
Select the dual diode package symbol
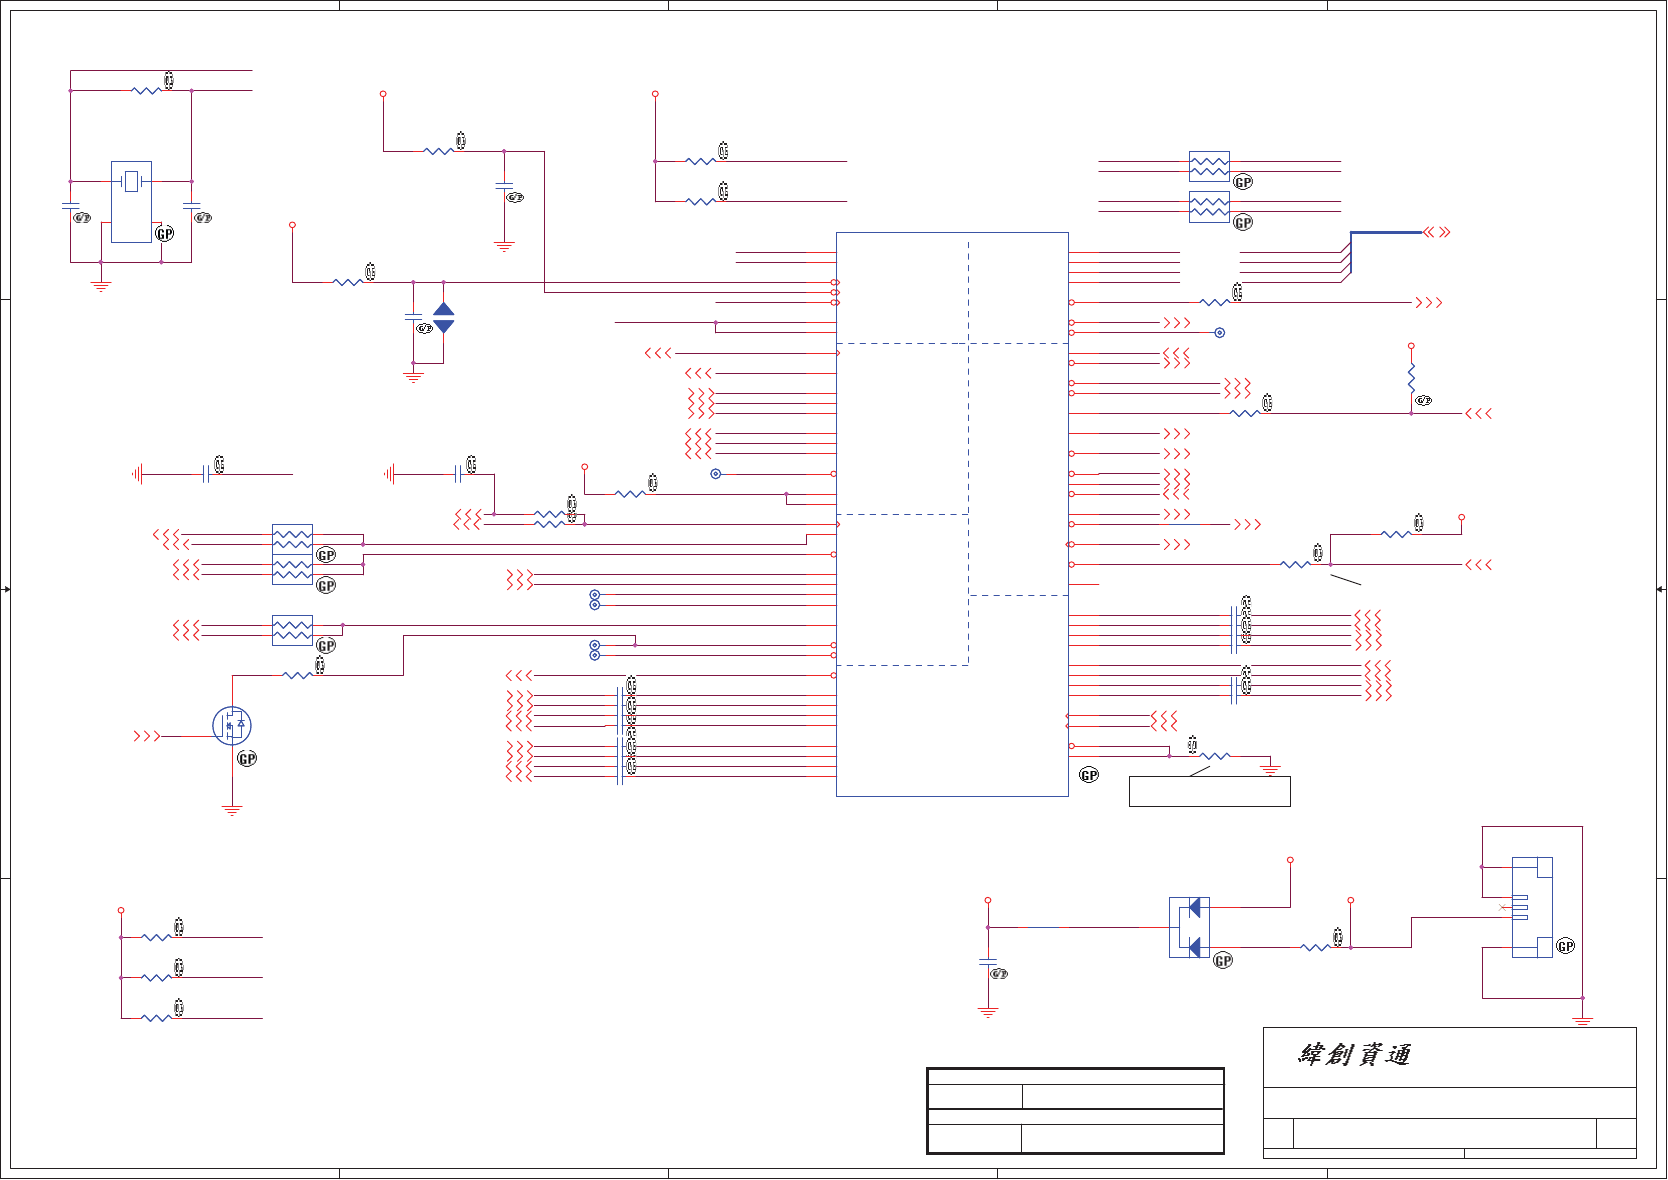click(1190, 928)
